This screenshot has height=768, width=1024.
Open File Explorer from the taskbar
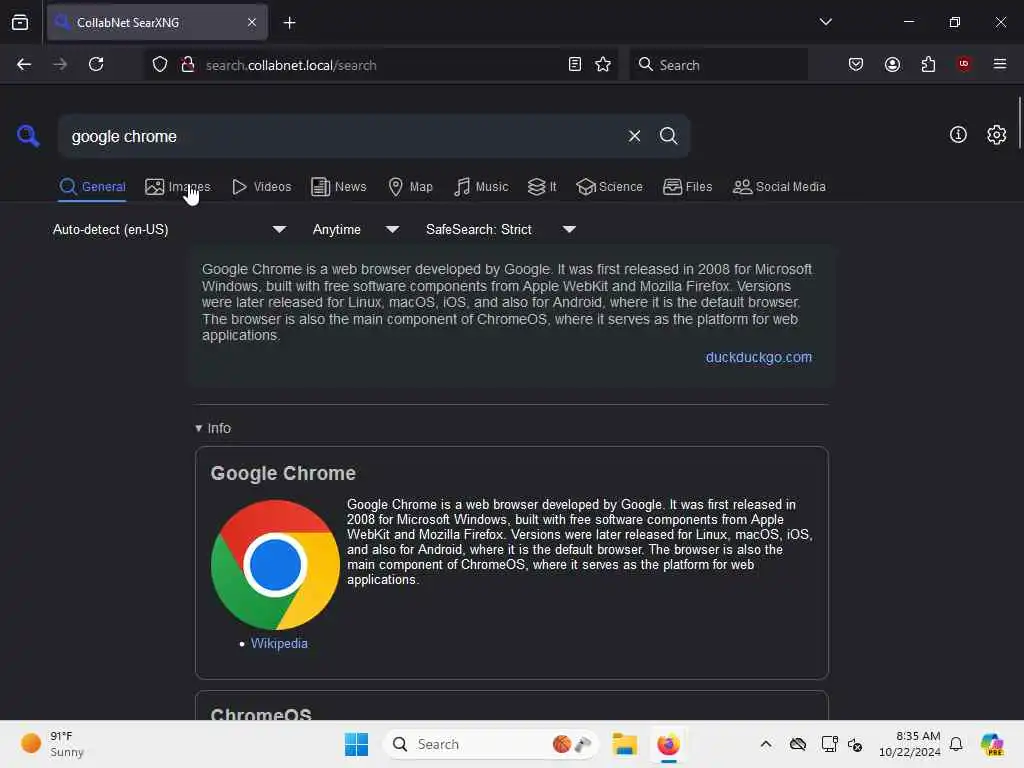624,744
